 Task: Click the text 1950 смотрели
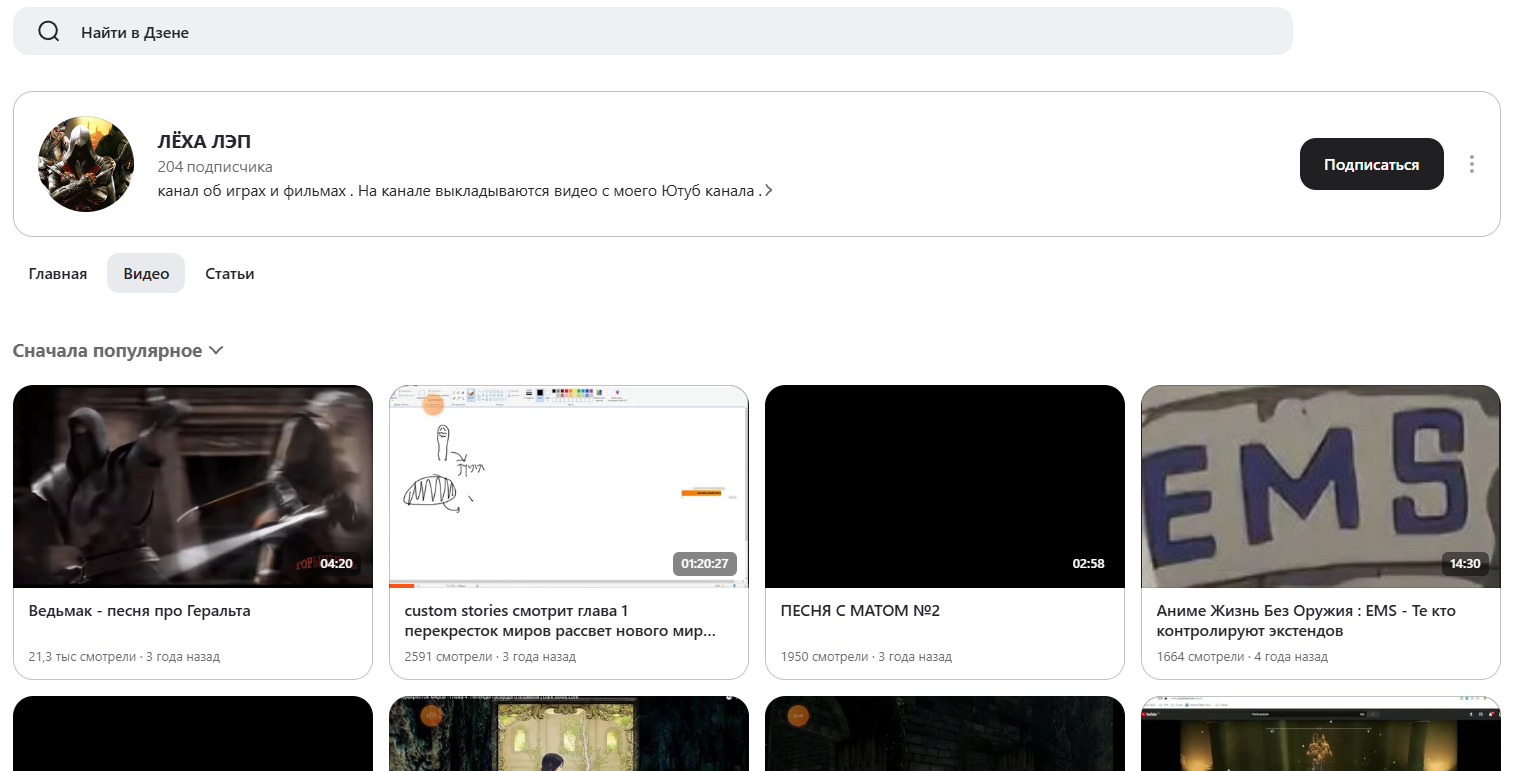coord(824,657)
